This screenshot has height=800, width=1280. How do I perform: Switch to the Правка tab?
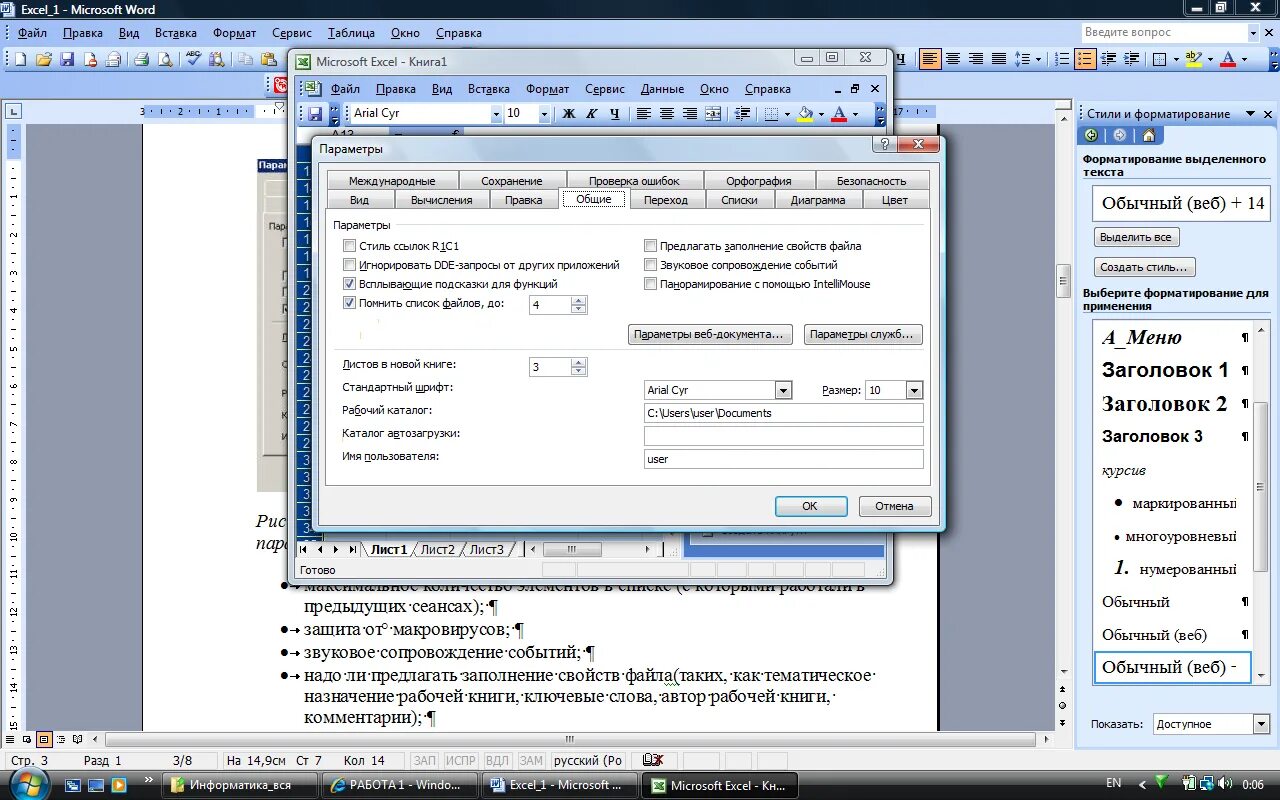click(524, 200)
